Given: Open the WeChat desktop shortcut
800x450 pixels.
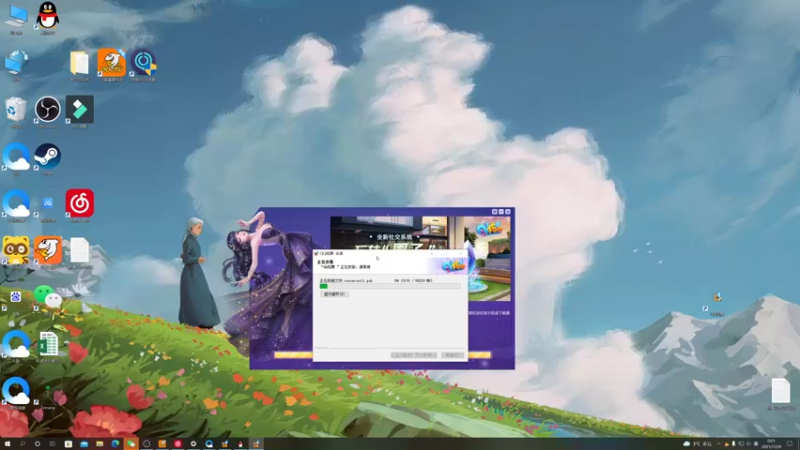Looking at the screenshot, I should (x=47, y=297).
